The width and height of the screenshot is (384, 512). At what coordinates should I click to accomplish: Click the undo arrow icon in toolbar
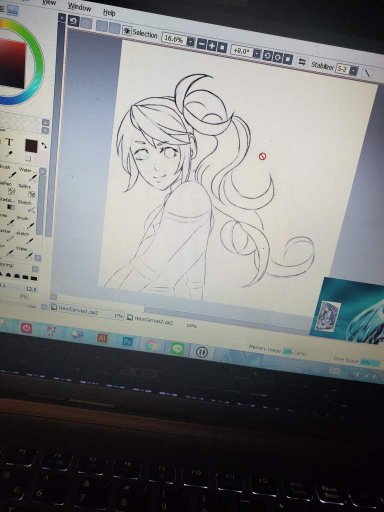(73, 21)
